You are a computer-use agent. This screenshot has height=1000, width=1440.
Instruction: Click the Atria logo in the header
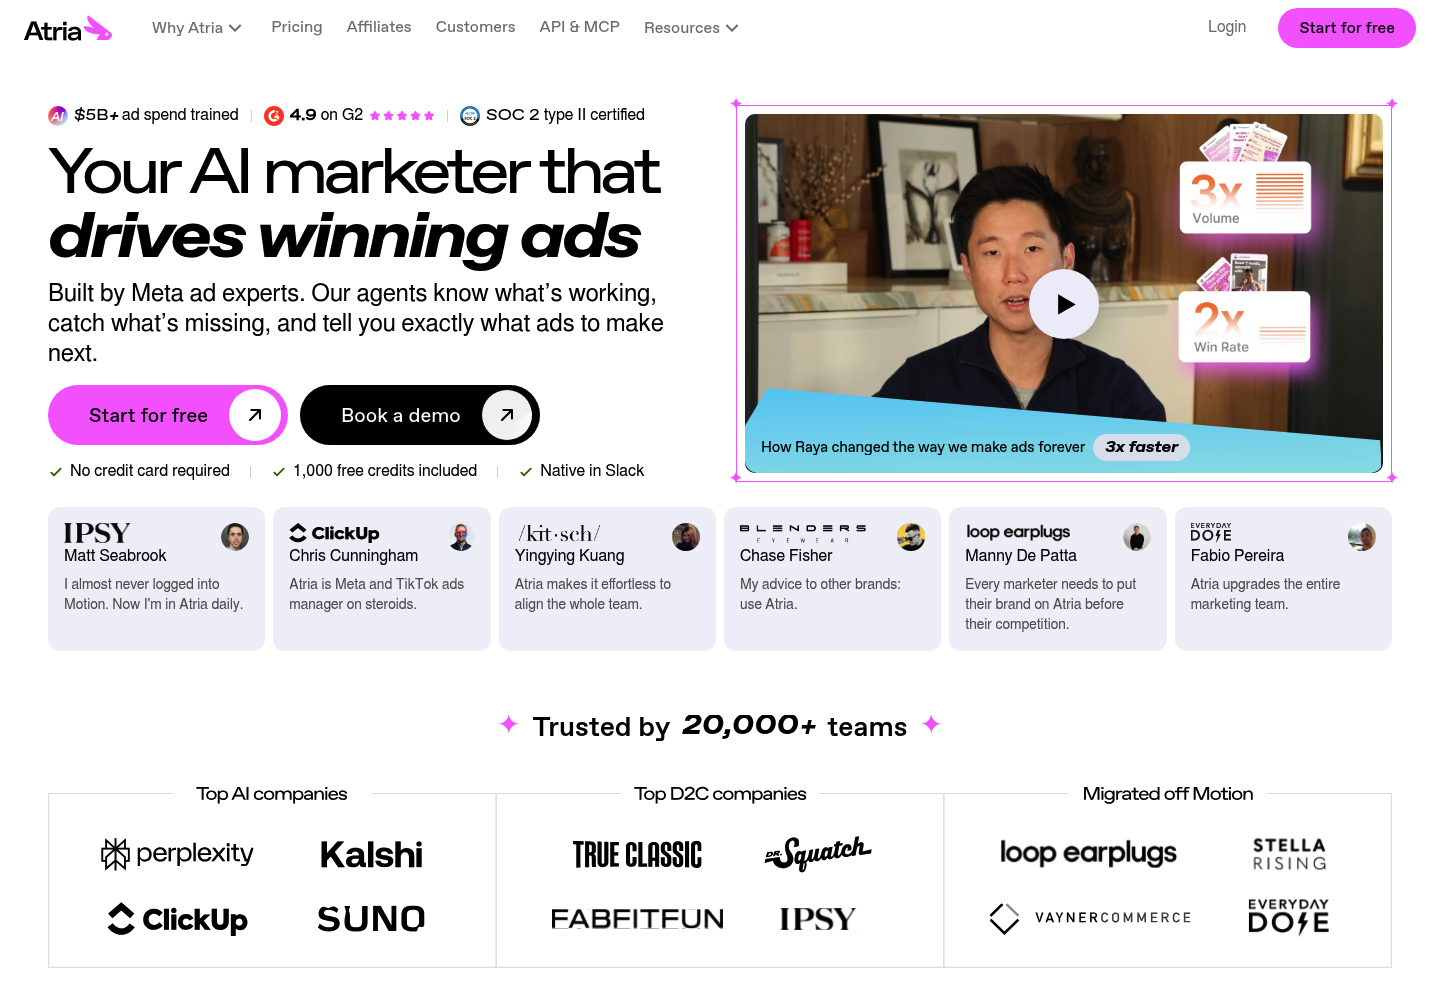tap(68, 29)
